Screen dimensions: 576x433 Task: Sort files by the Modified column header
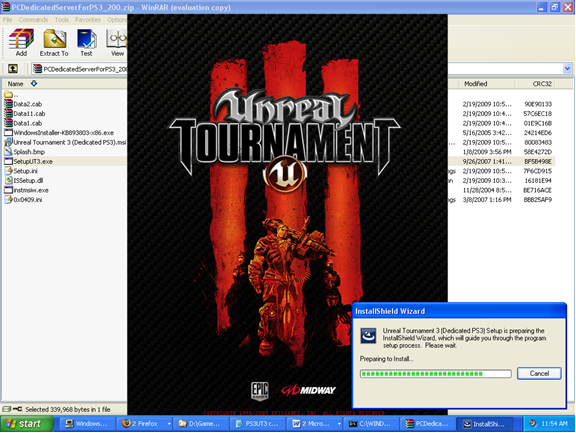(486, 84)
